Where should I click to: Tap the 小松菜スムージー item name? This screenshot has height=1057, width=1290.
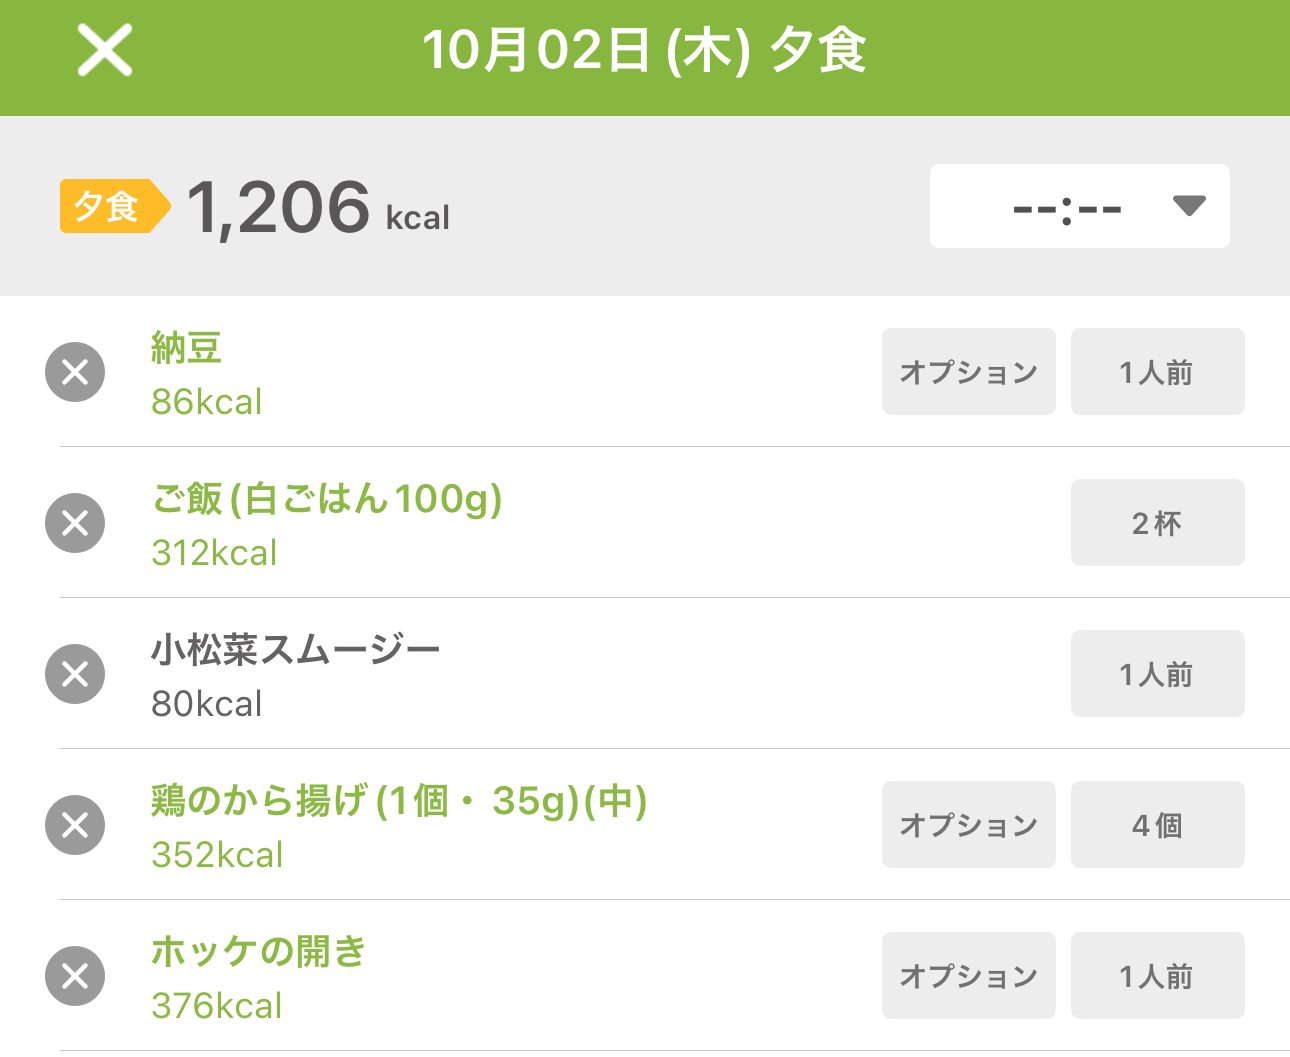click(x=295, y=651)
